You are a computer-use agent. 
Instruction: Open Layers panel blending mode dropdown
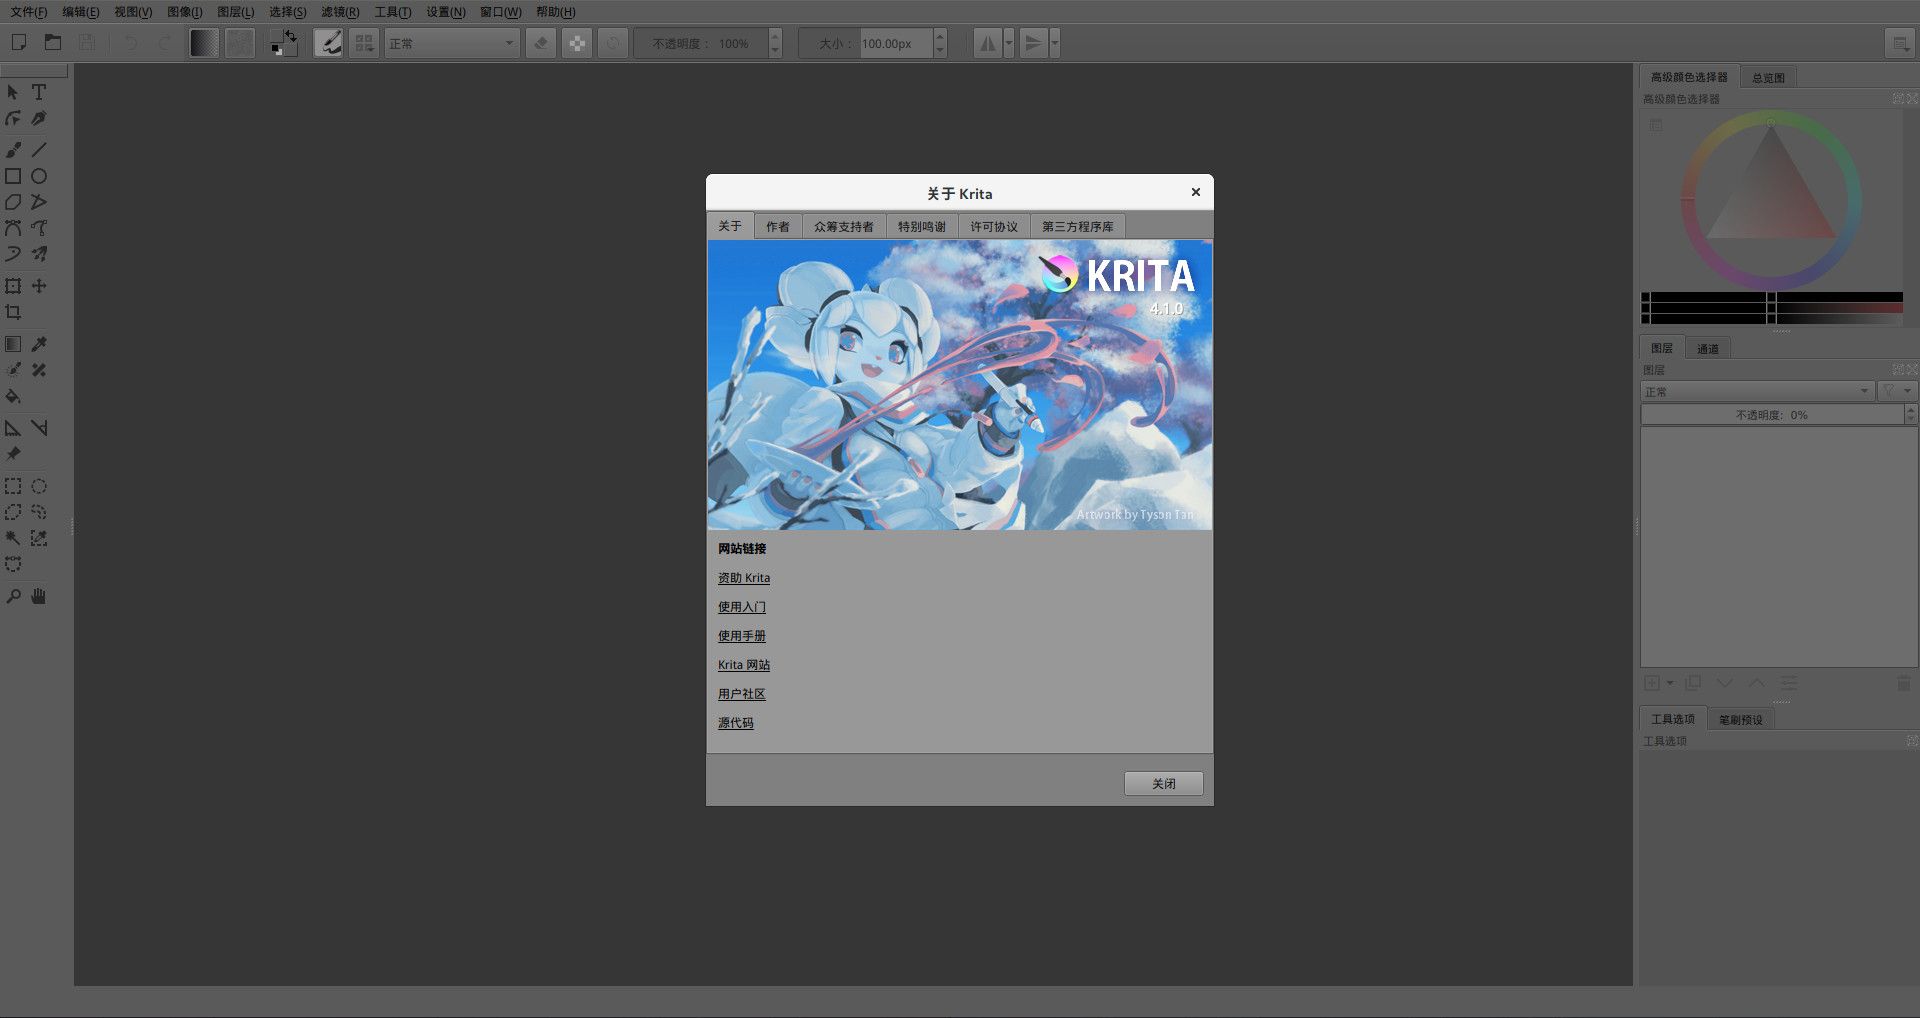click(x=1757, y=391)
